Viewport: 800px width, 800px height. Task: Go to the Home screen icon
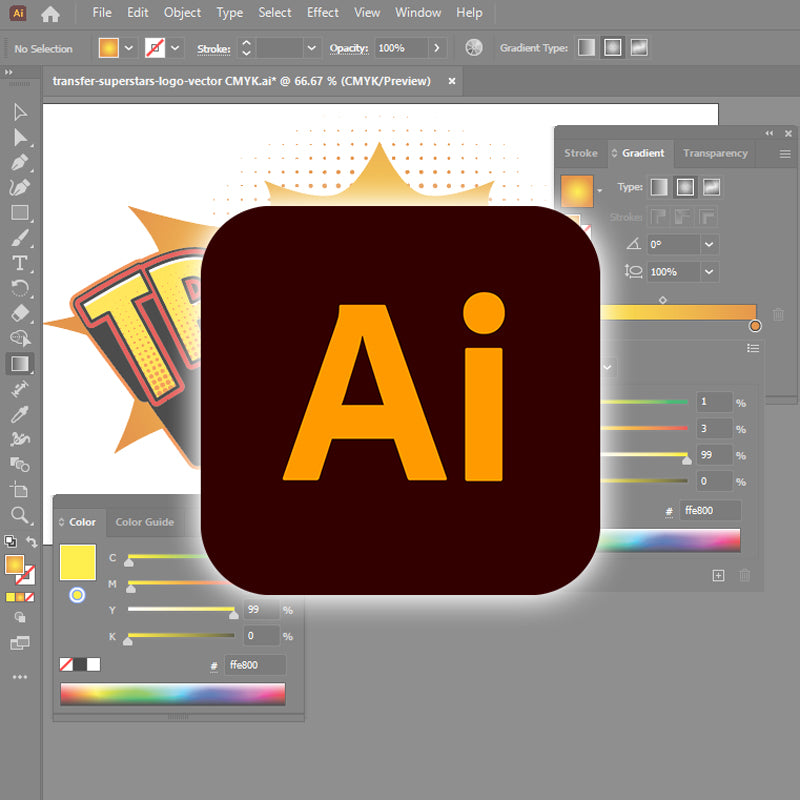[51, 13]
